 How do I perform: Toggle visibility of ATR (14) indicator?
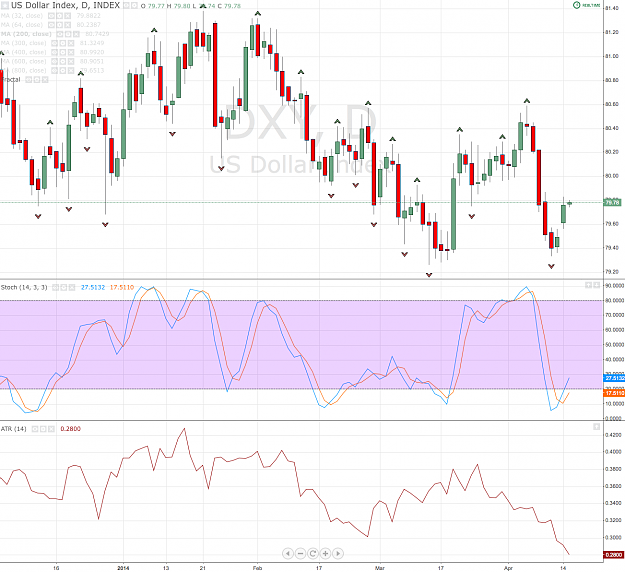(x=35, y=429)
